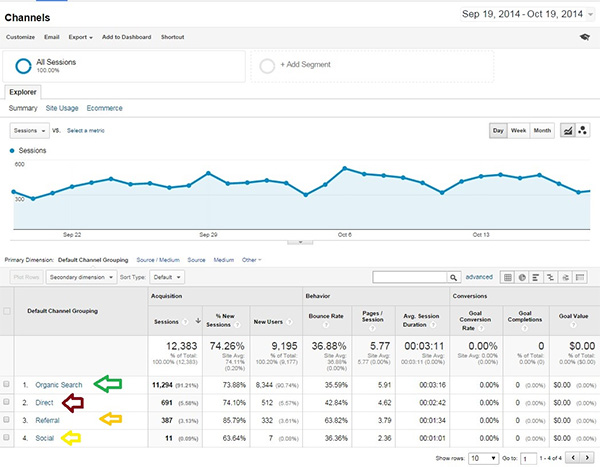Image resolution: width=600 pixels, height=467 pixels.
Task: Select the pie chart percentage view icon
Action: coord(522,276)
